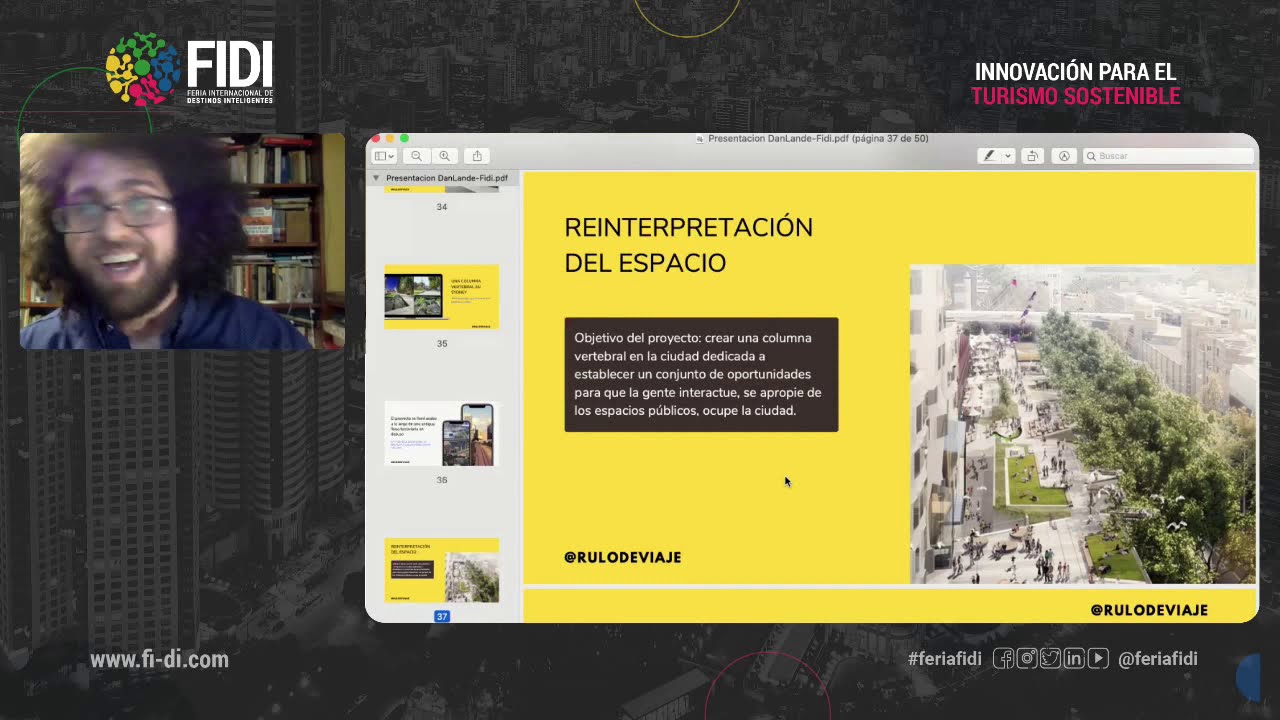Click the Instagram icon in footer

[x=1027, y=658]
